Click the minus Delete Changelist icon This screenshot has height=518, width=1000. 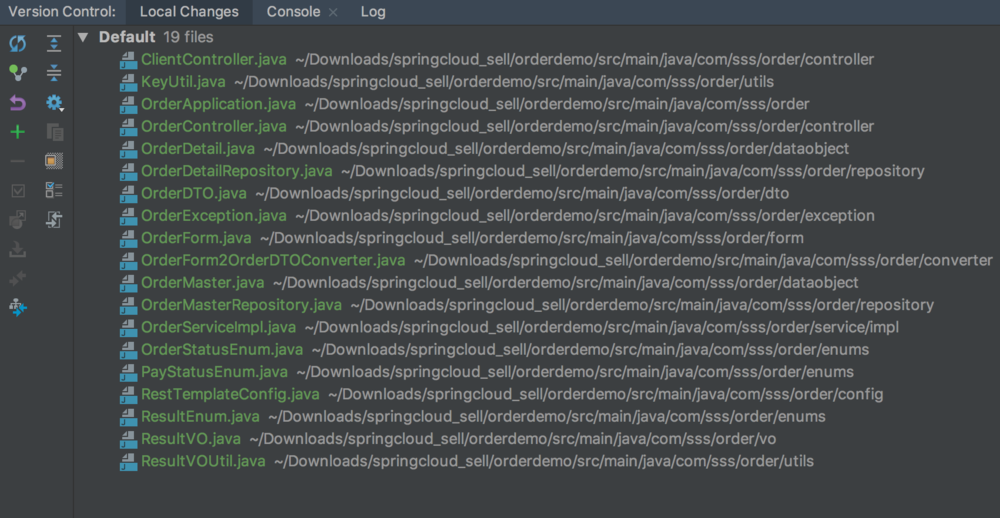coord(18,161)
